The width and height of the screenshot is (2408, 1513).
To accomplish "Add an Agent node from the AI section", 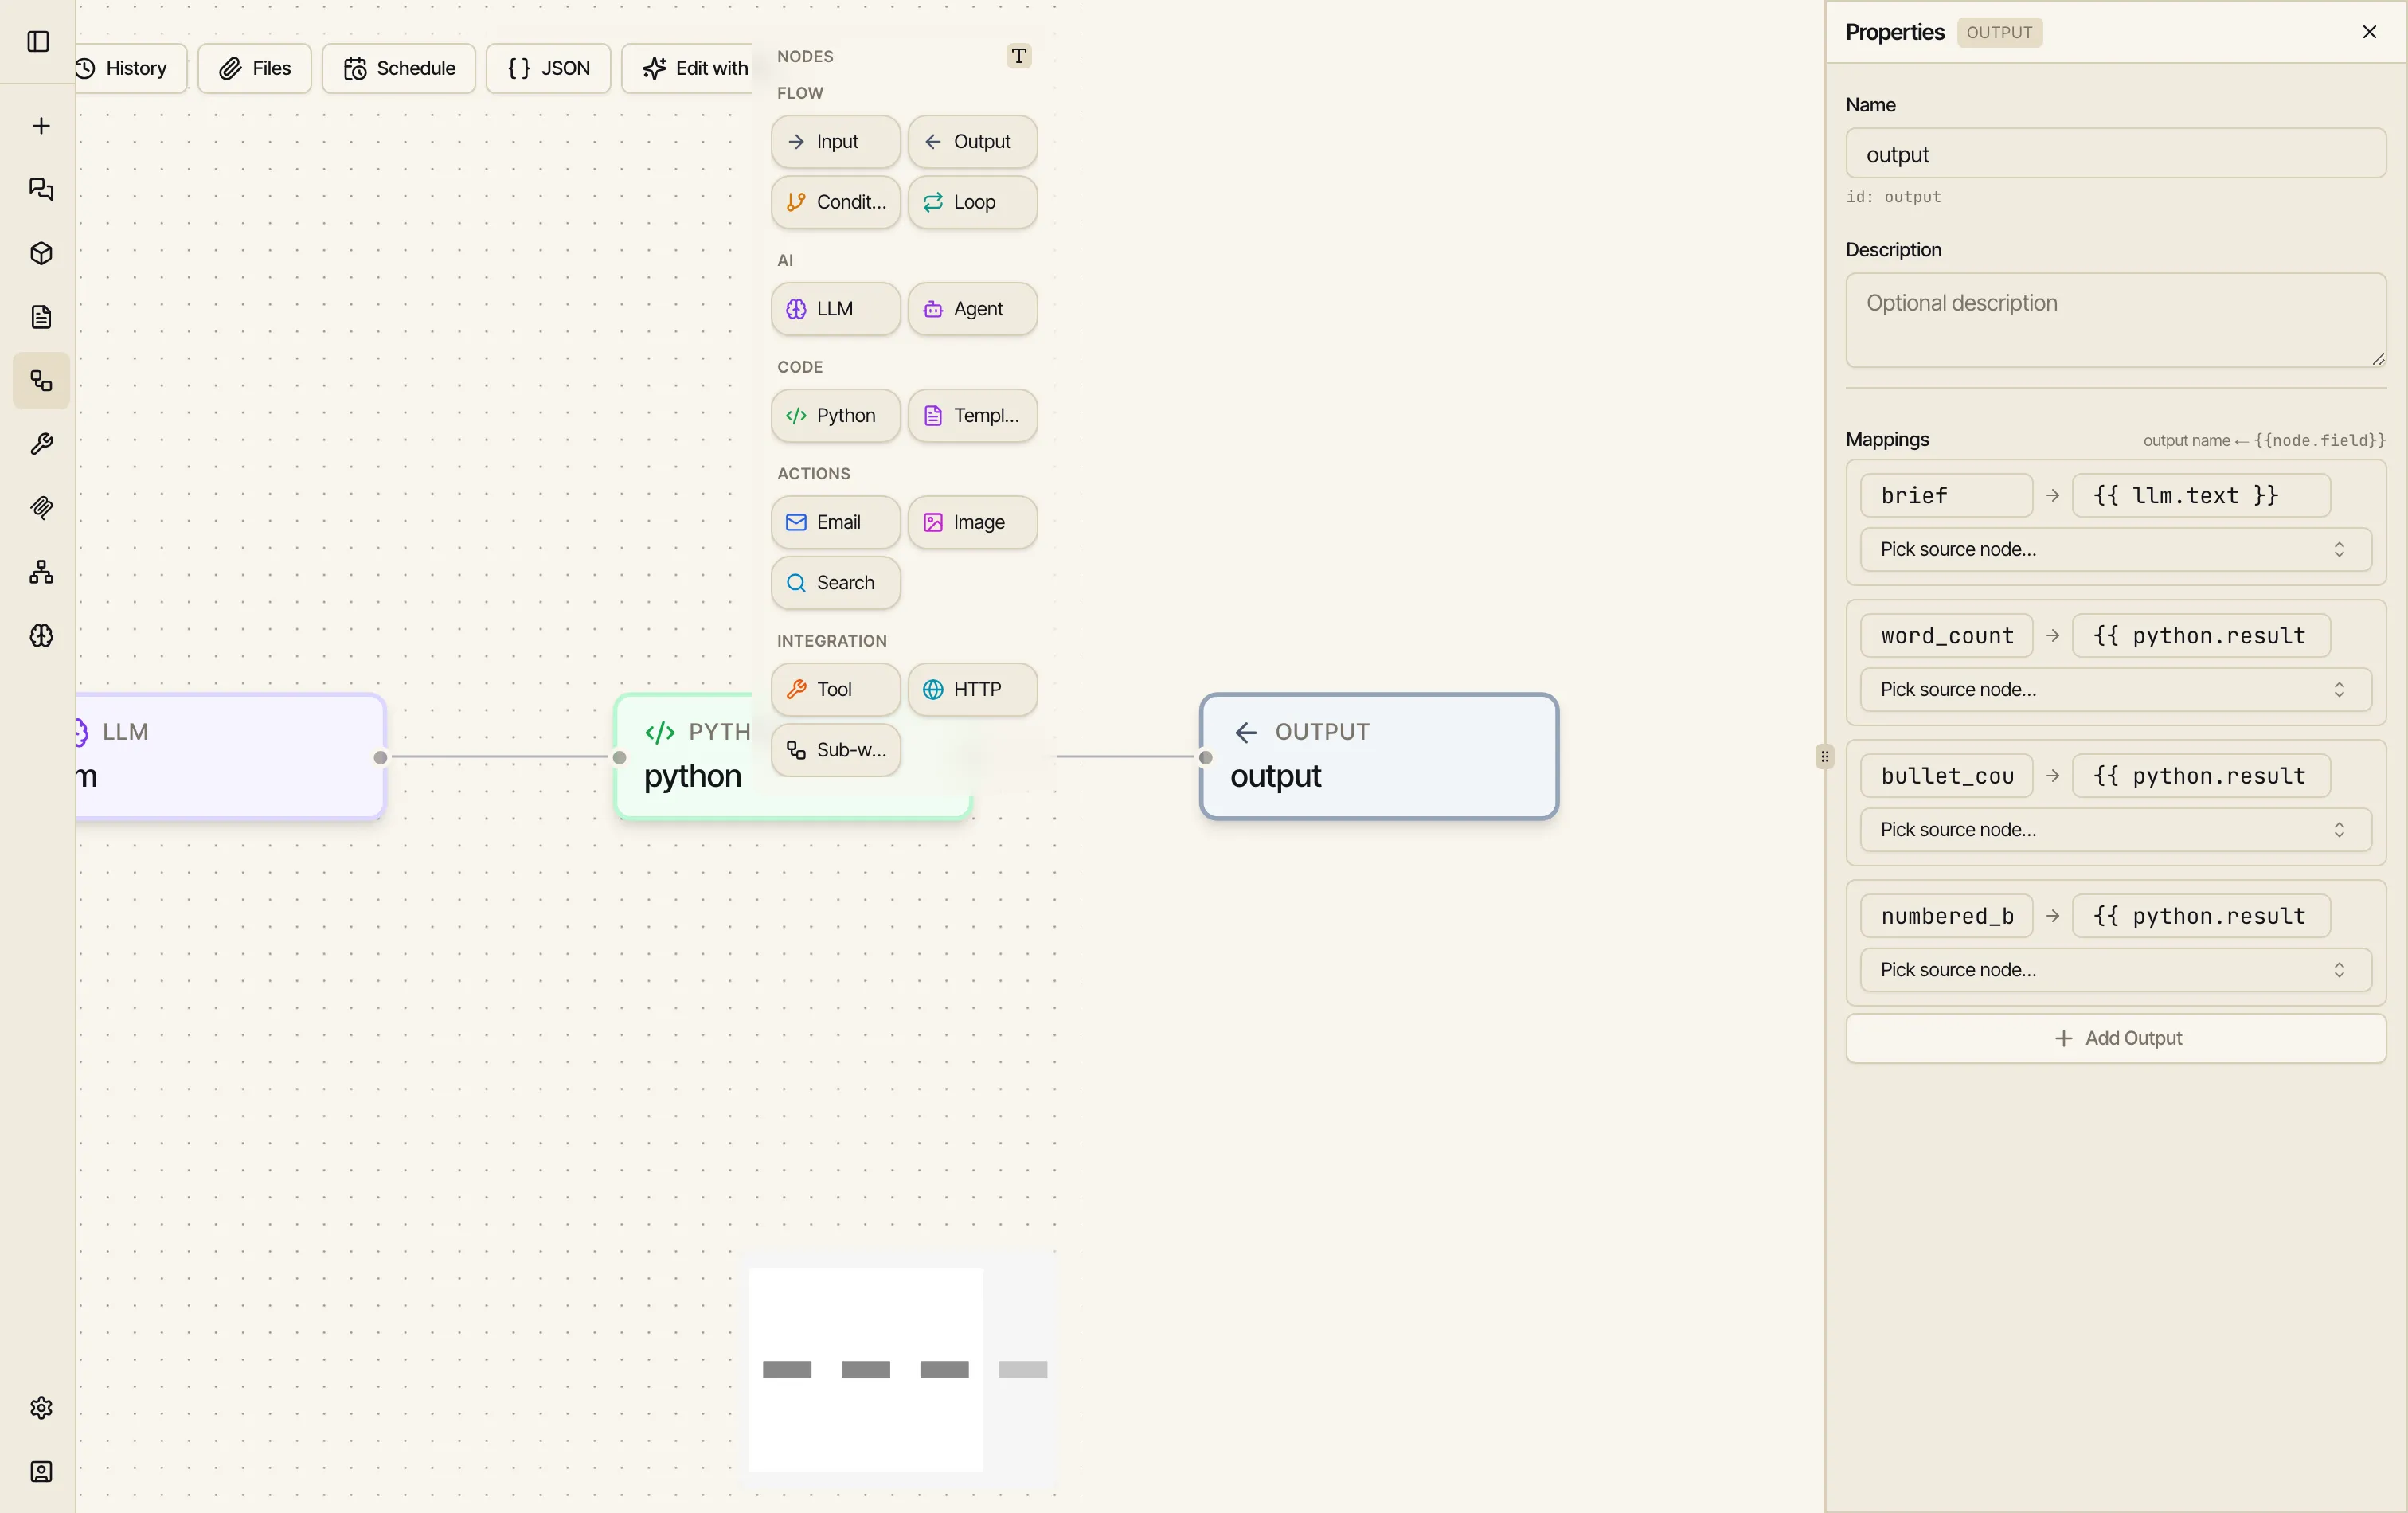I will (972, 309).
